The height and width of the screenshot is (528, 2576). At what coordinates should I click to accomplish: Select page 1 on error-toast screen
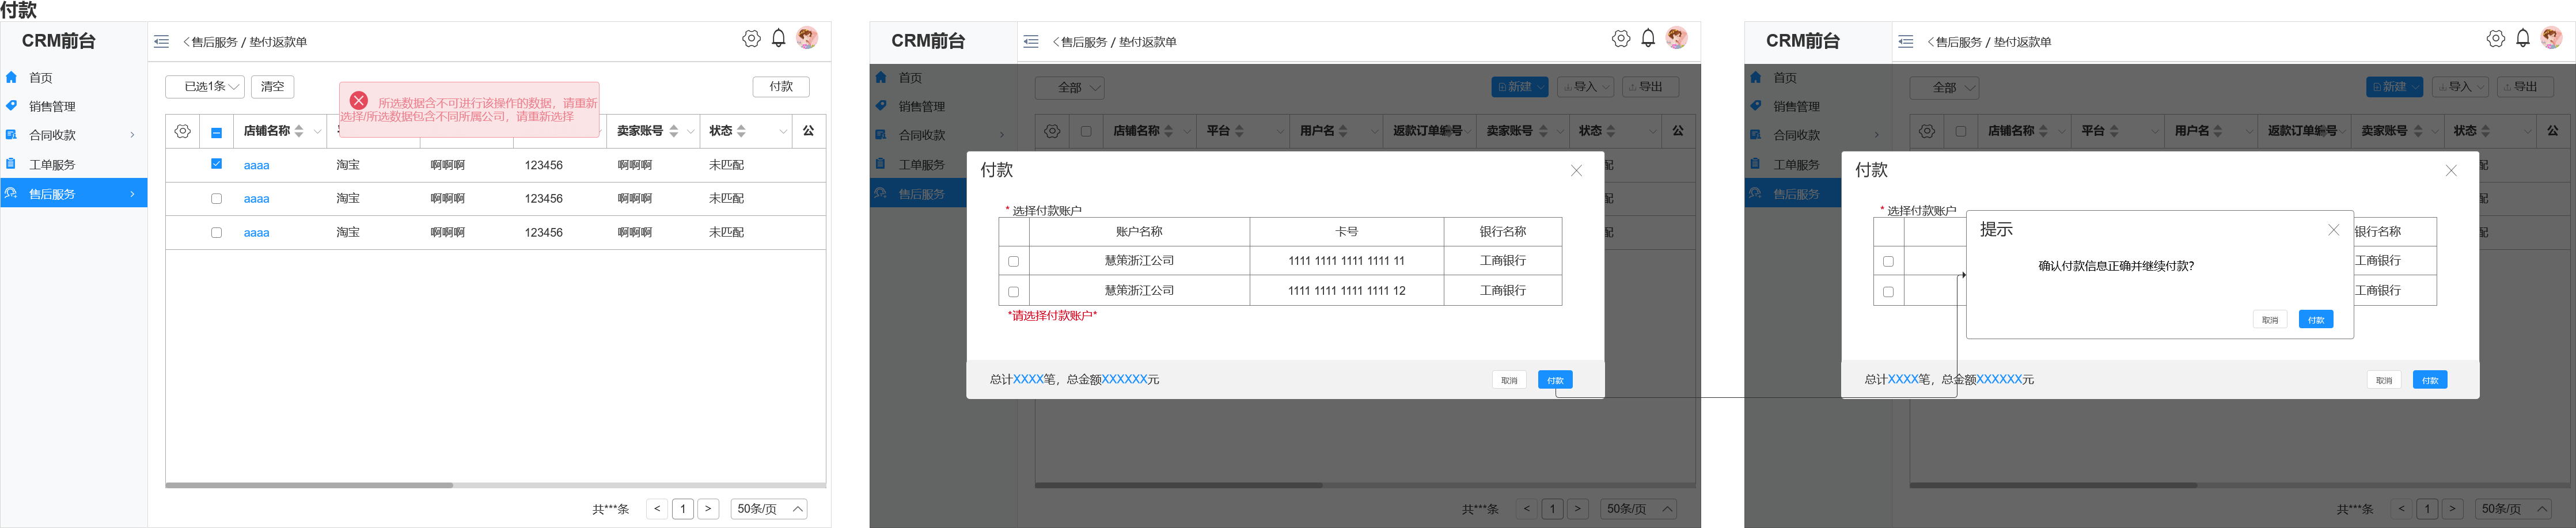point(683,509)
